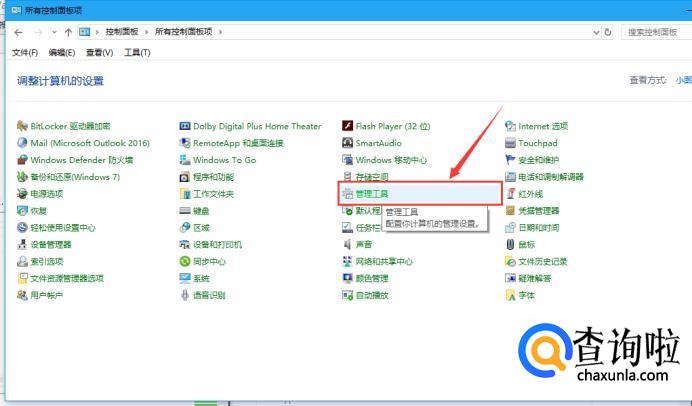Click the 文件历史记录 icon
Image resolution: width=692 pixels, height=406 pixels.
coord(511,261)
